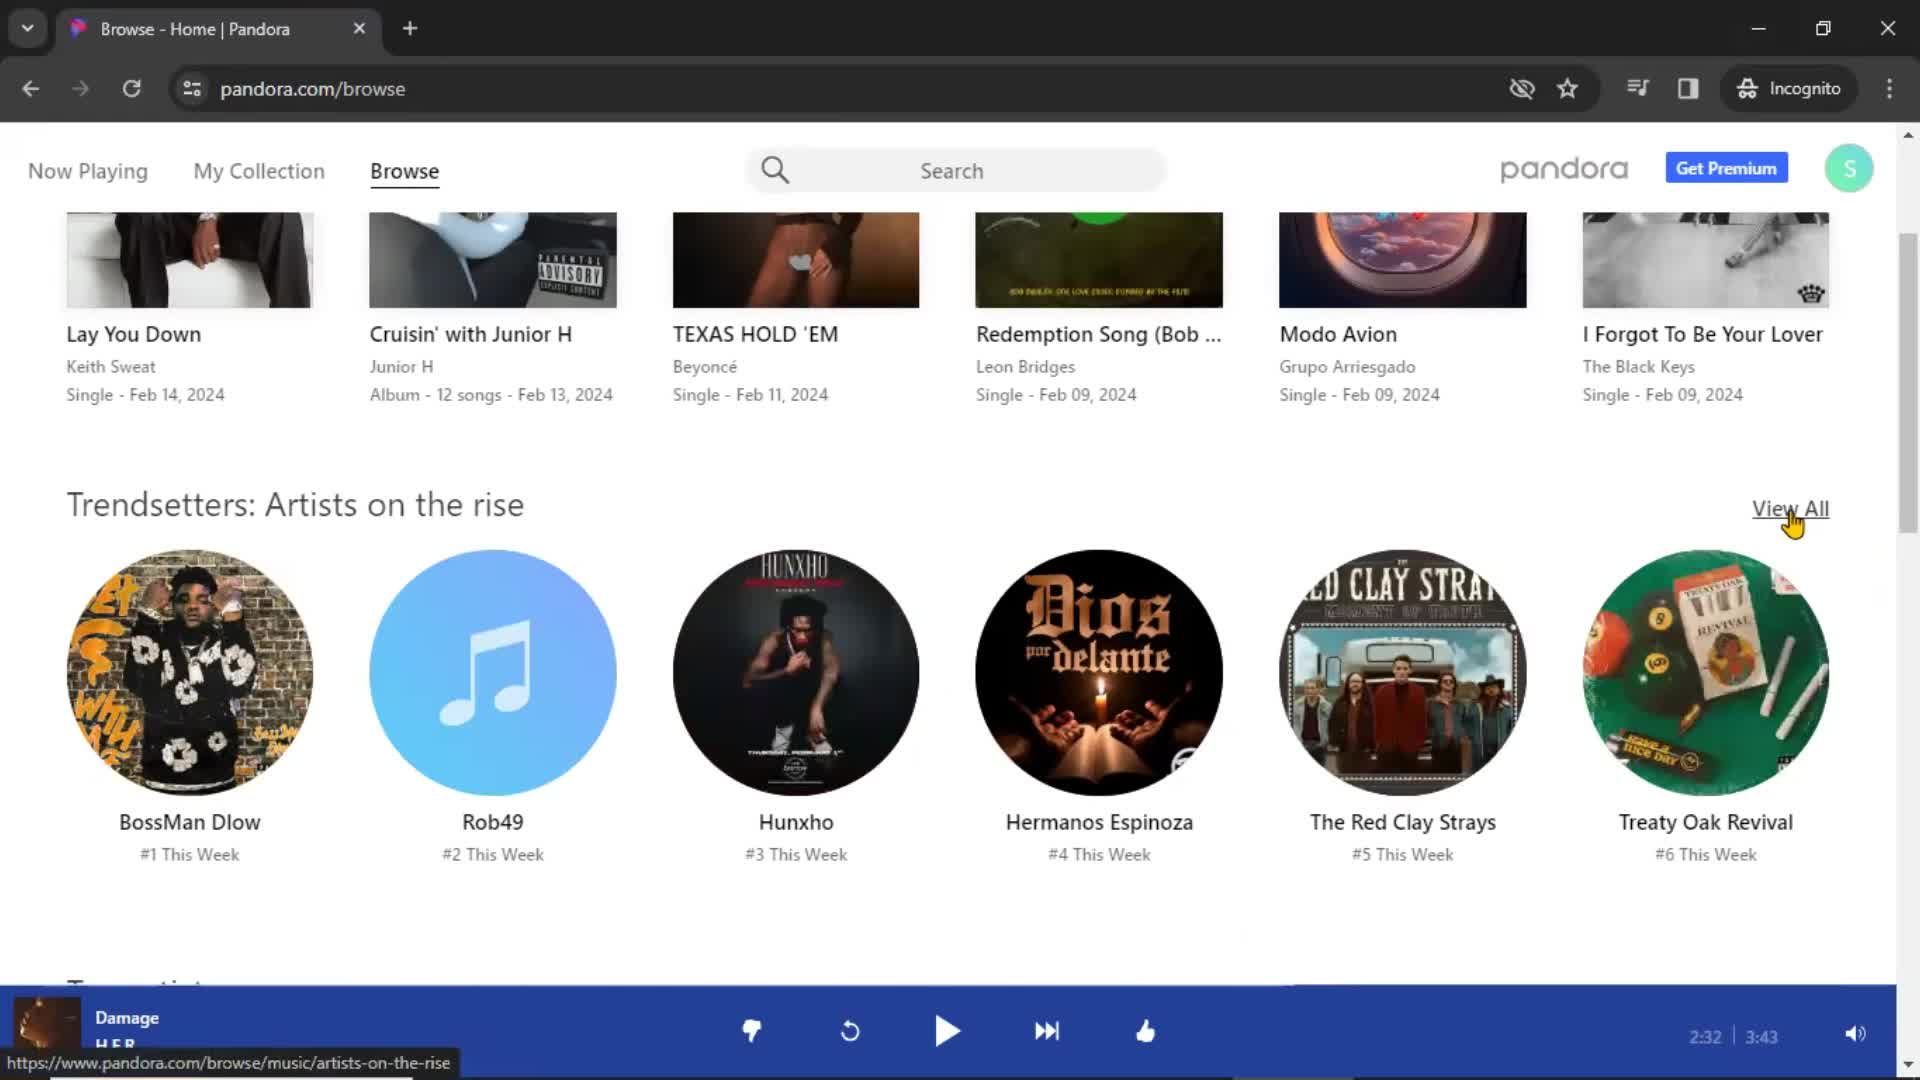The width and height of the screenshot is (1920, 1080).
Task: Click the skip forward icon
Action: (x=1046, y=1031)
